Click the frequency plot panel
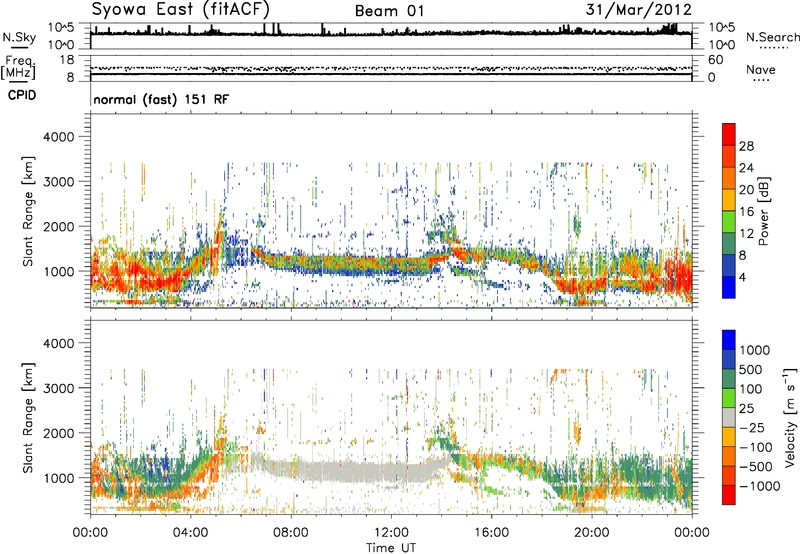 pyautogui.click(x=391, y=68)
